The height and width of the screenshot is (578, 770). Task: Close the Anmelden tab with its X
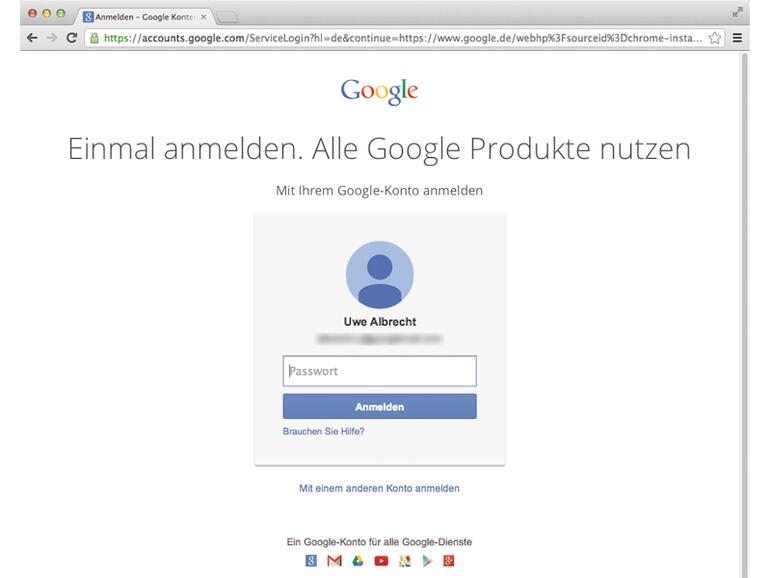click(x=203, y=17)
